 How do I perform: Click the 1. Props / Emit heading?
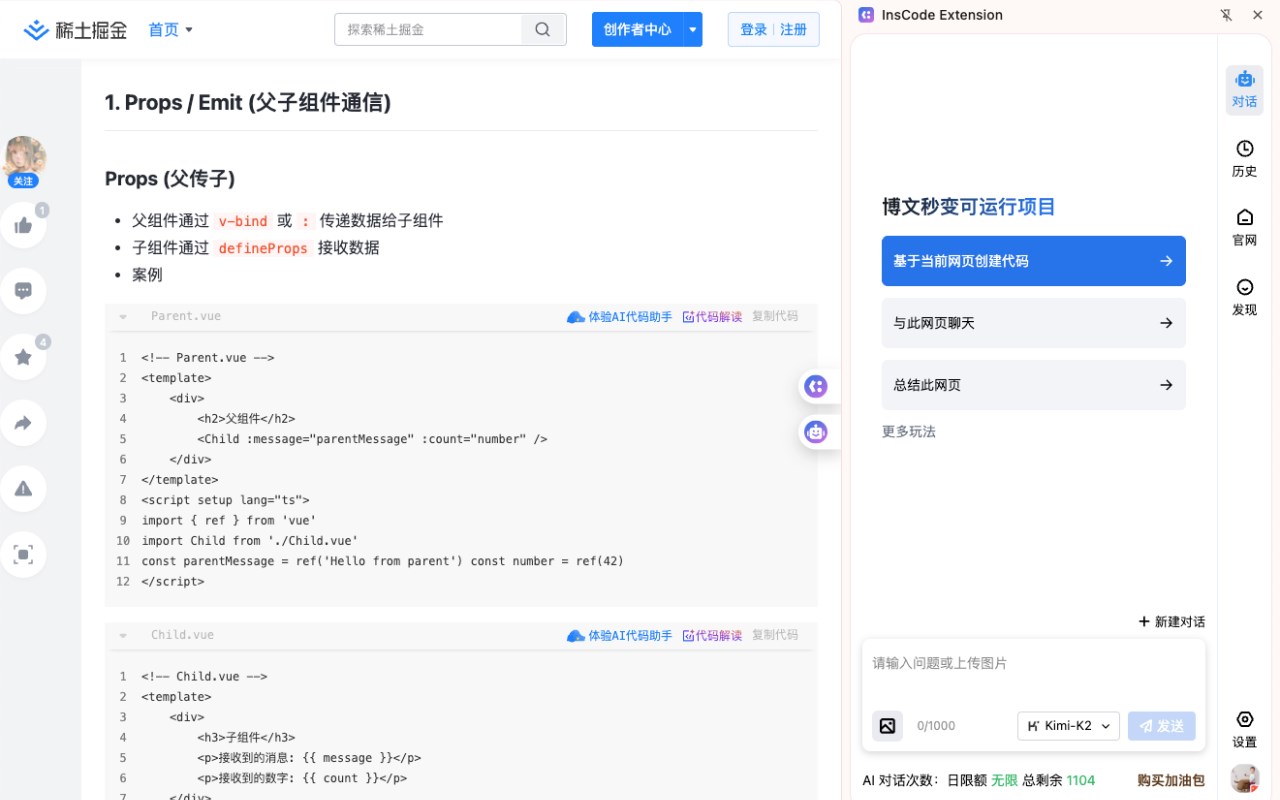coord(248,103)
